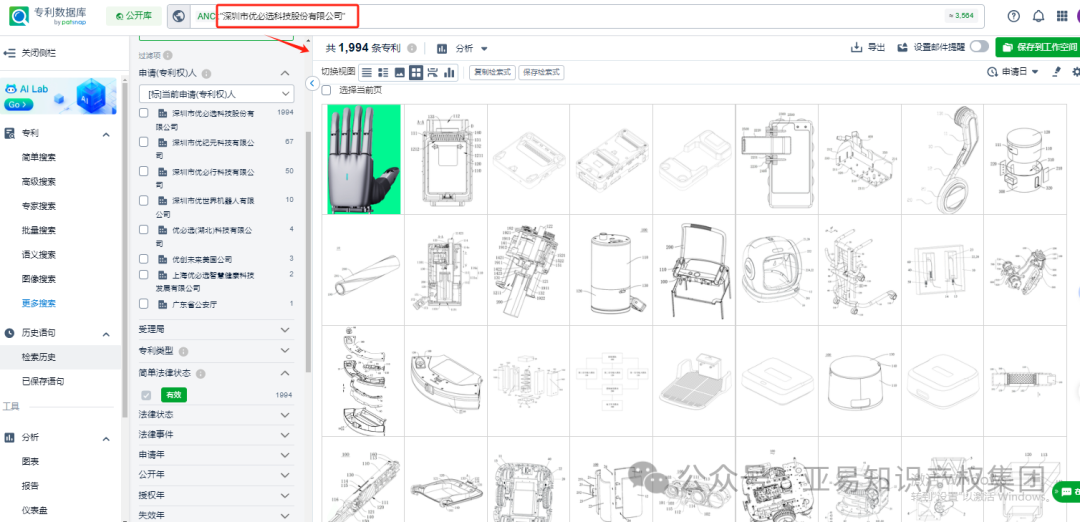Collapse the 申请(专利权)人 filter section

click(x=284, y=73)
